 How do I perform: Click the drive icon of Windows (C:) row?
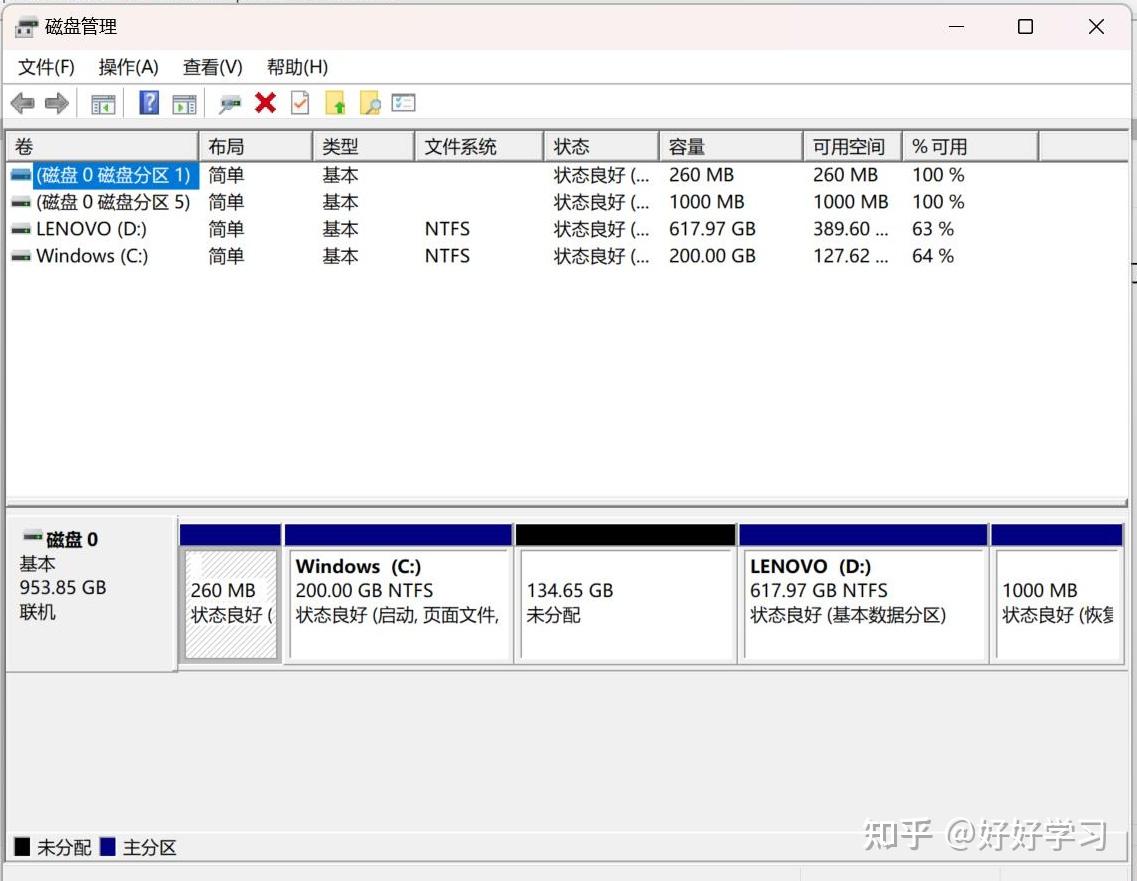pyautogui.click(x=21, y=257)
